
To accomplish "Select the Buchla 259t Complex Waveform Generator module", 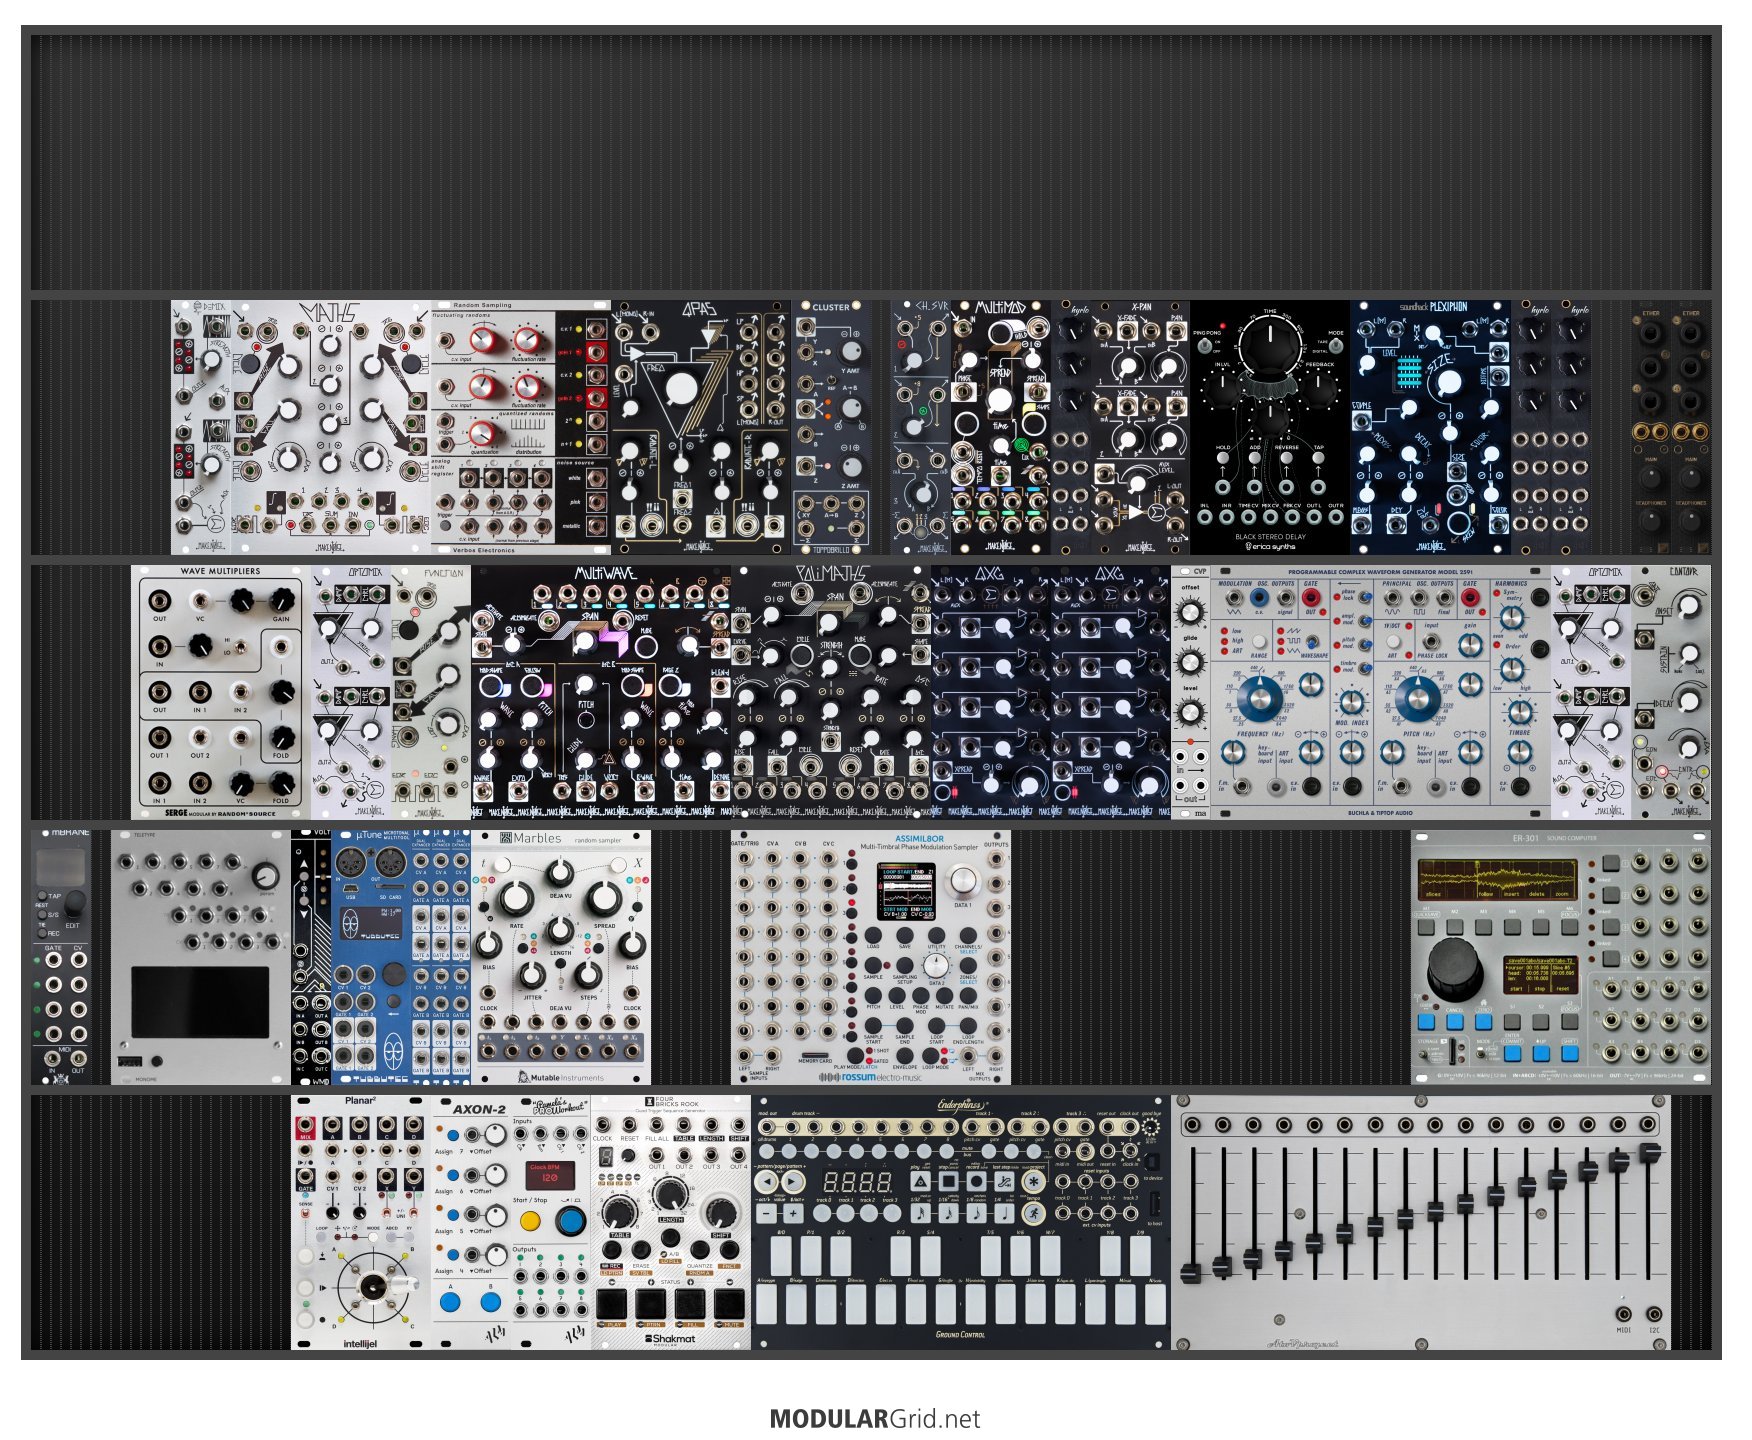I will pos(1381,692).
